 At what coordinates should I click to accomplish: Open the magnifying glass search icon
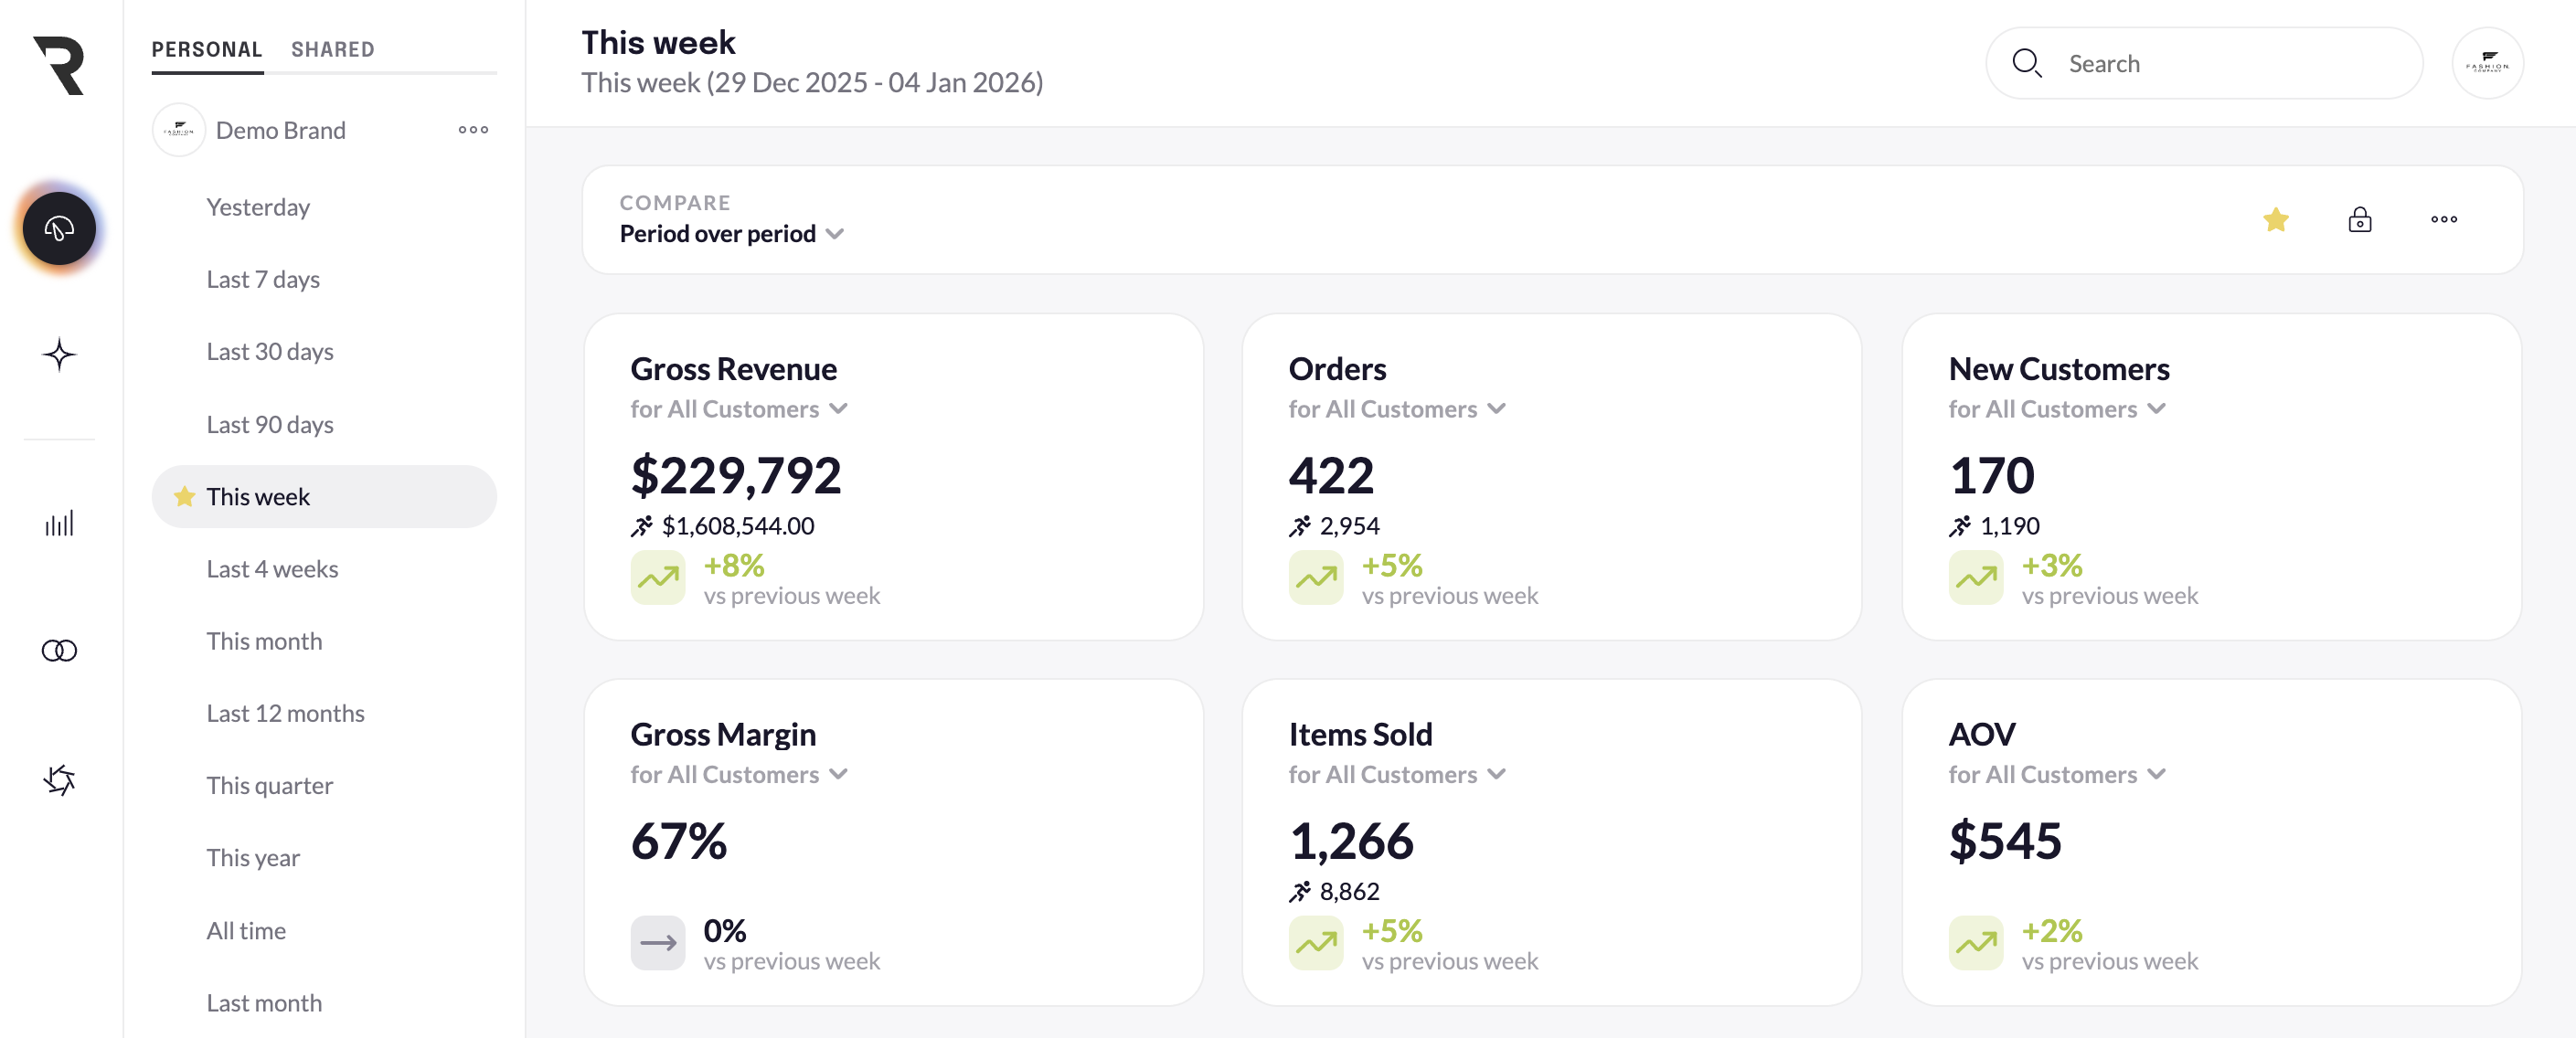[x=2027, y=62]
